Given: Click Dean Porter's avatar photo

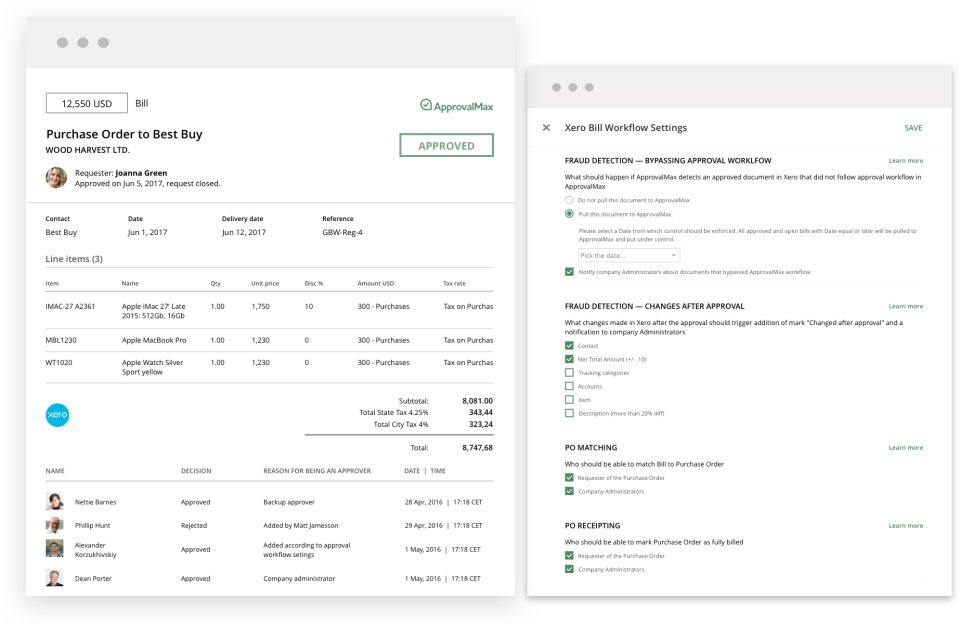Looking at the screenshot, I should [54, 578].
